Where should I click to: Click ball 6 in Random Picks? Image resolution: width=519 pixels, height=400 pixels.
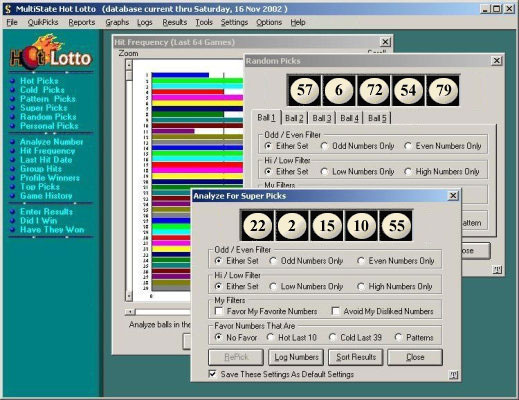[x=339, y=90]
